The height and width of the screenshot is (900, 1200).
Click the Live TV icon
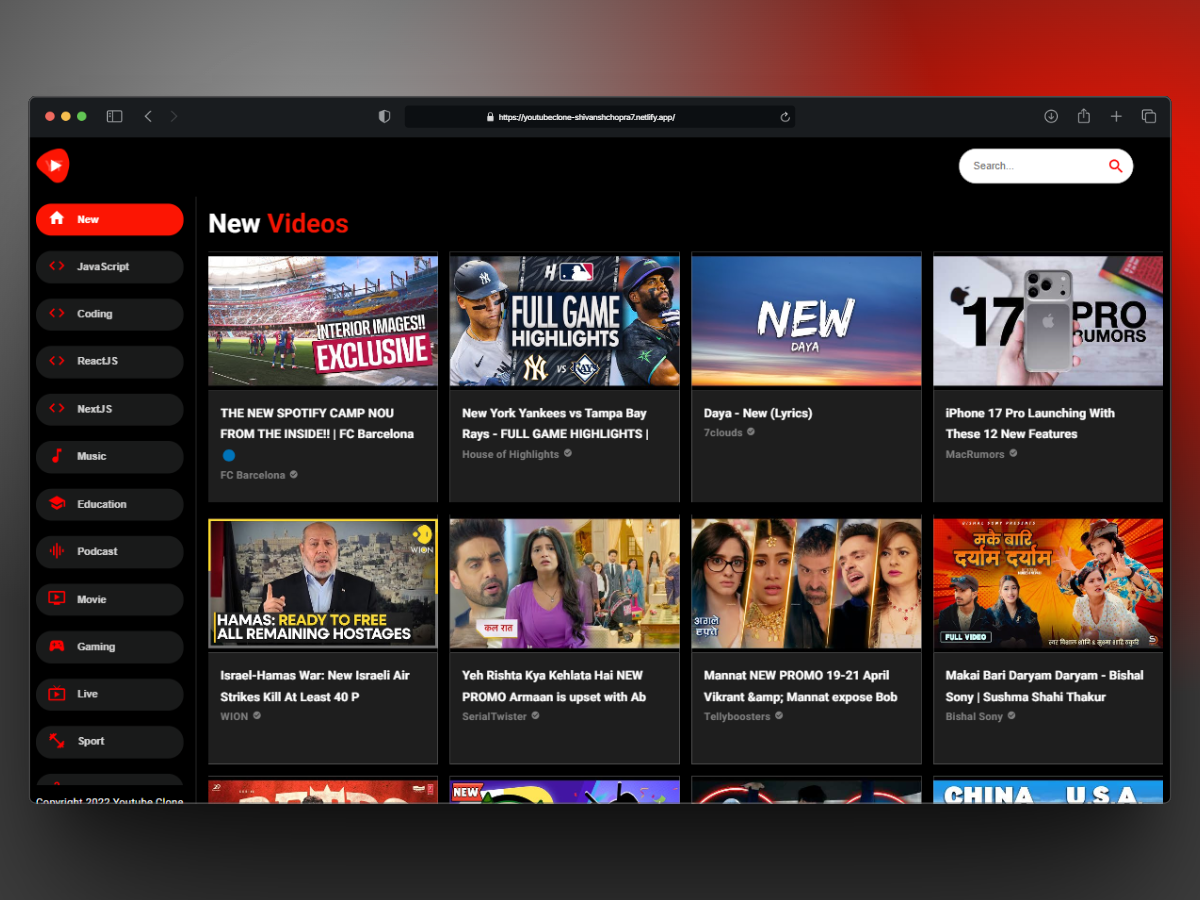click(x=57, y=694)
